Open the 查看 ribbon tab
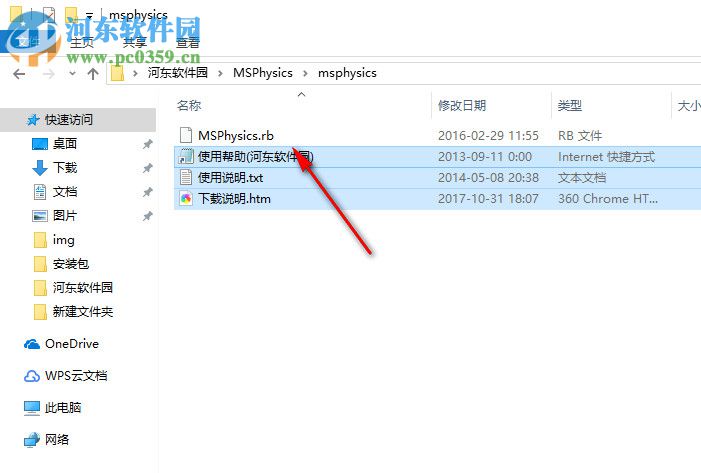The height and width of the screenshot is (473, 701). click(187, 43)
